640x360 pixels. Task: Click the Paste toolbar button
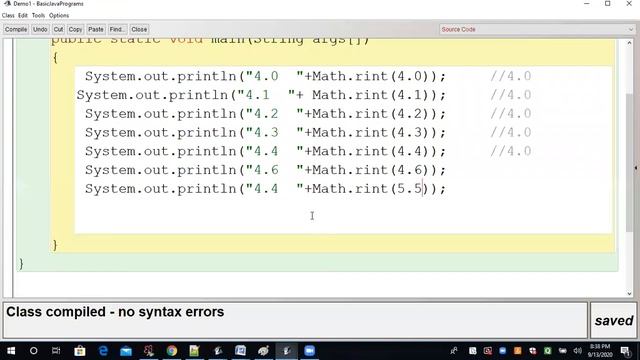point(96,29)
